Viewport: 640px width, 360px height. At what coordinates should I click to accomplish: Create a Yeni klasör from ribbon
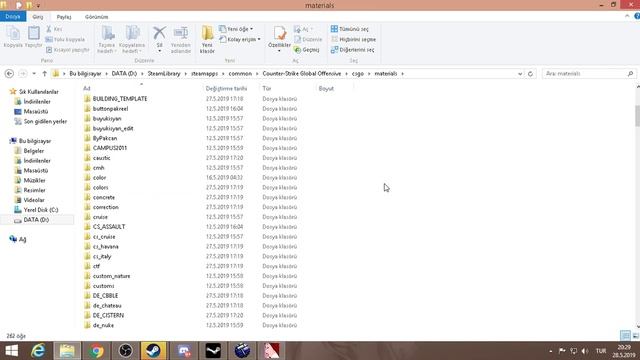pyautogui.click(x=207, y=39)
